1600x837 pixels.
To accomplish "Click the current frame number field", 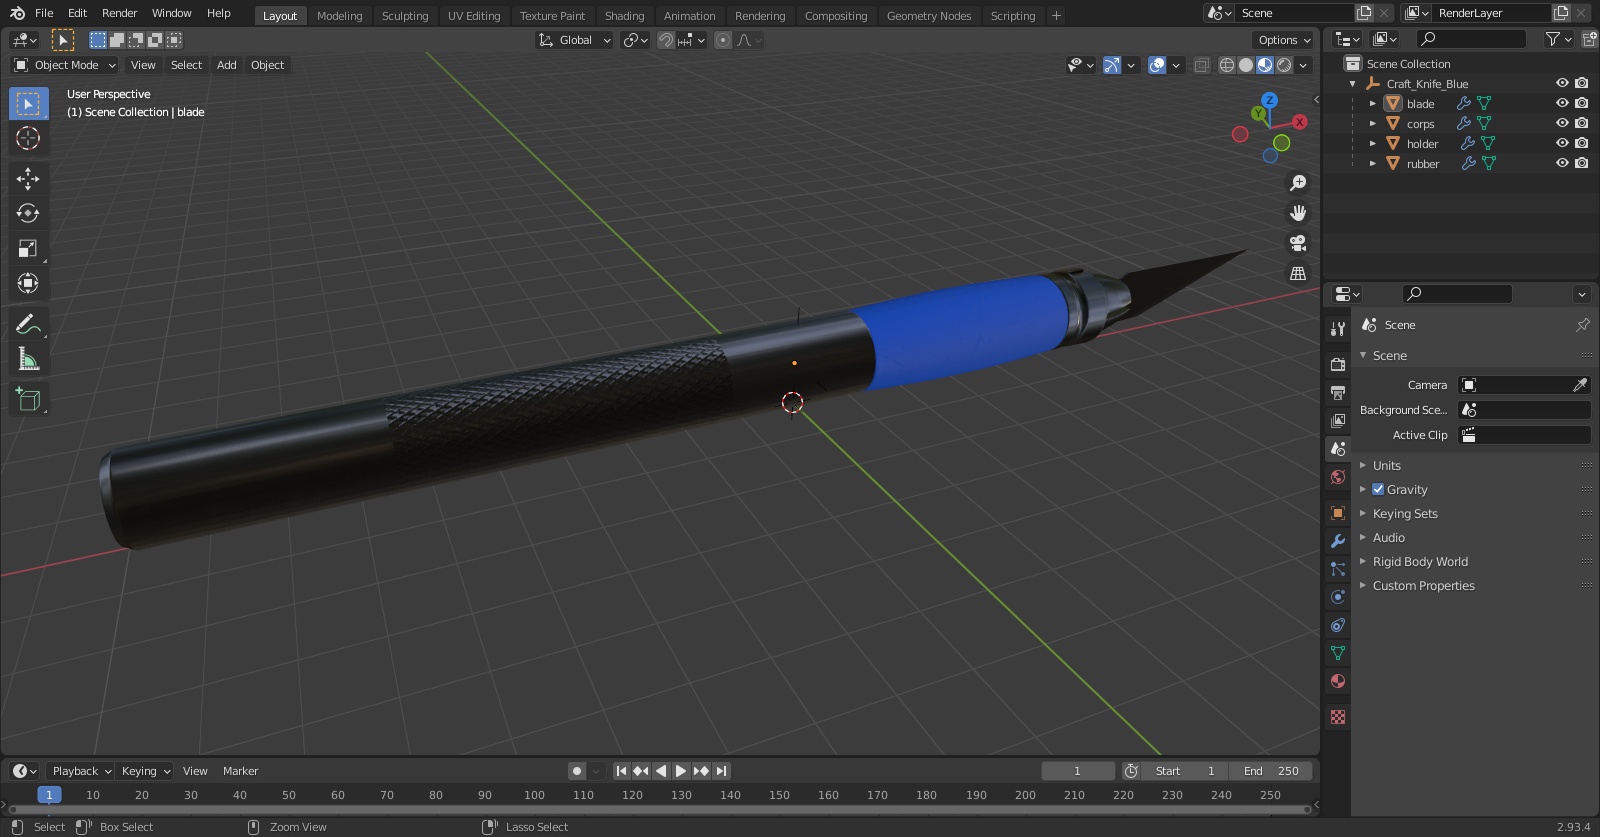I will point(1077,771).
